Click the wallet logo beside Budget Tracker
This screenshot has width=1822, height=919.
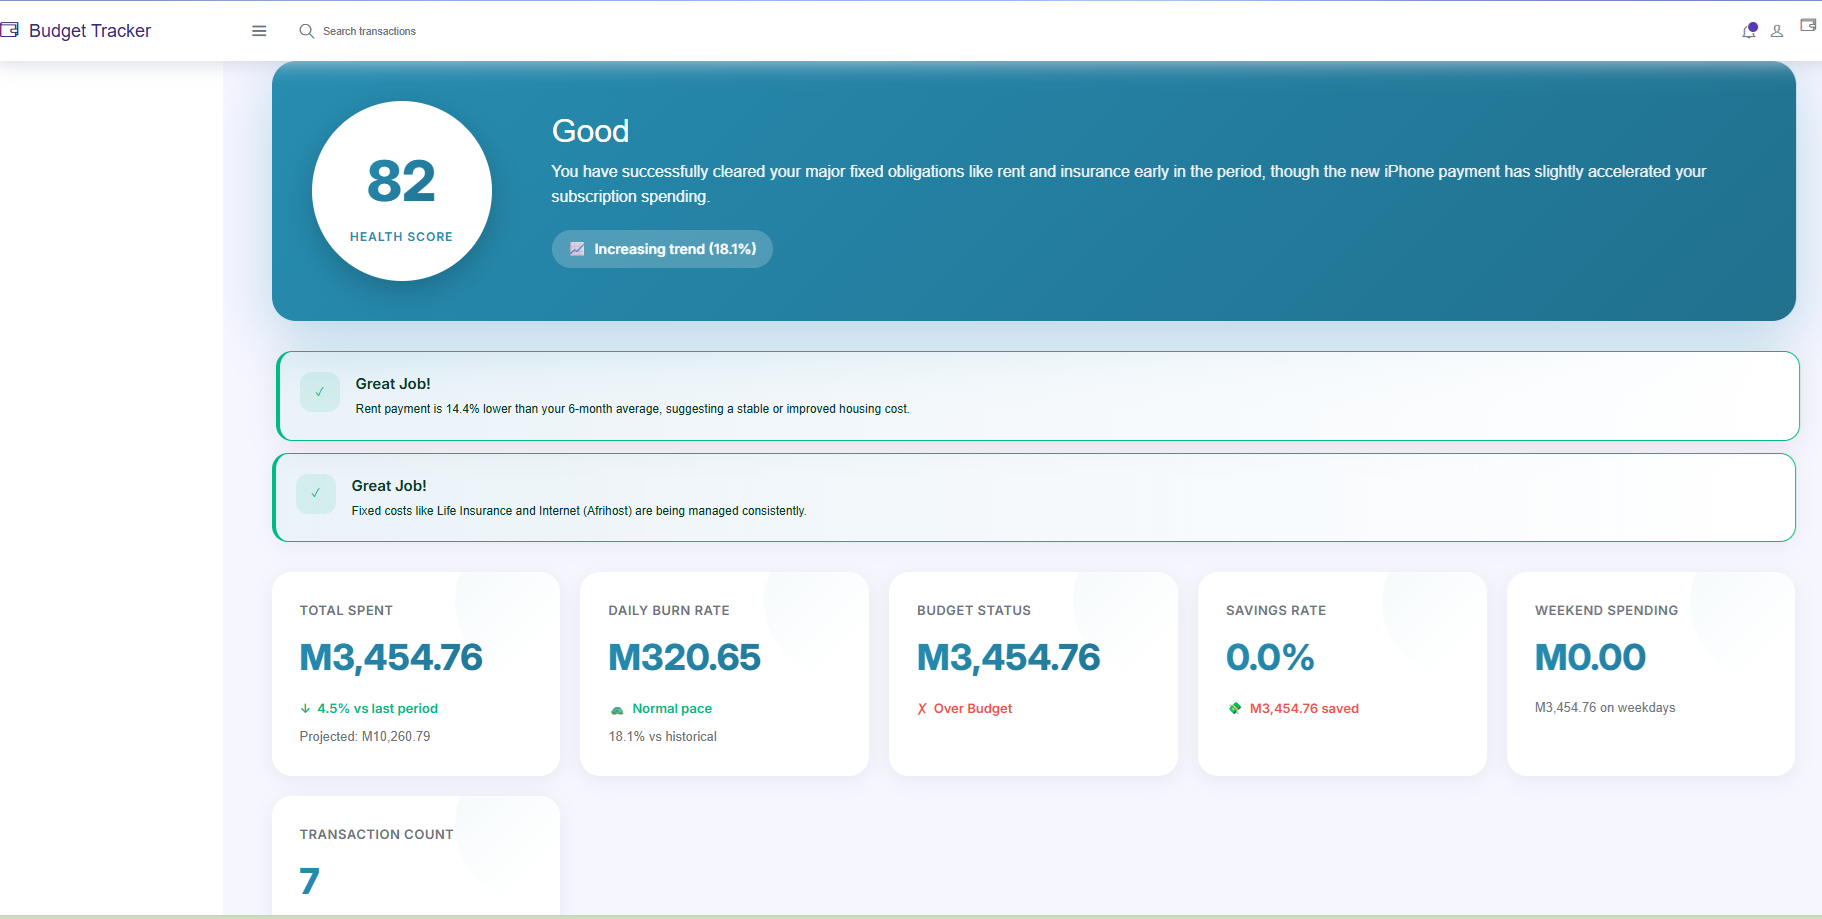(x=10, y=30)
